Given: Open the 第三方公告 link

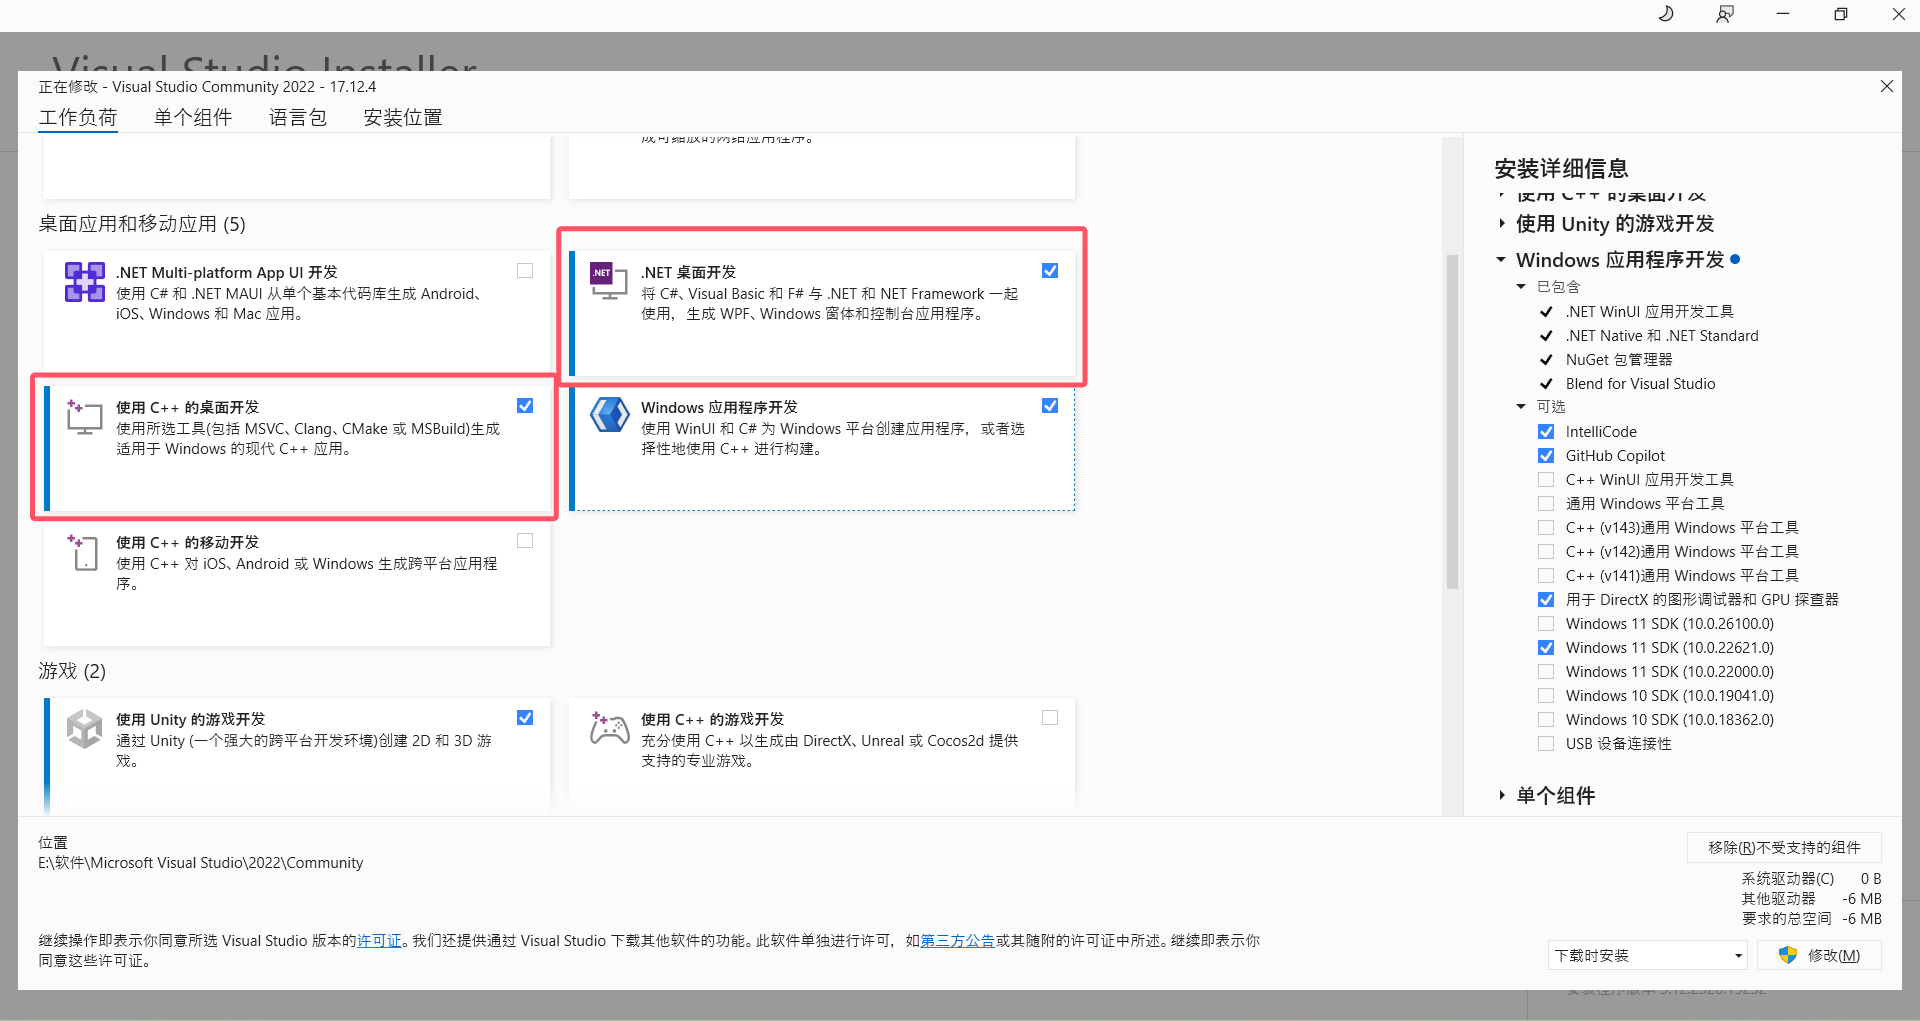Looking at the screenshot, I should click(x=958, y=941).
